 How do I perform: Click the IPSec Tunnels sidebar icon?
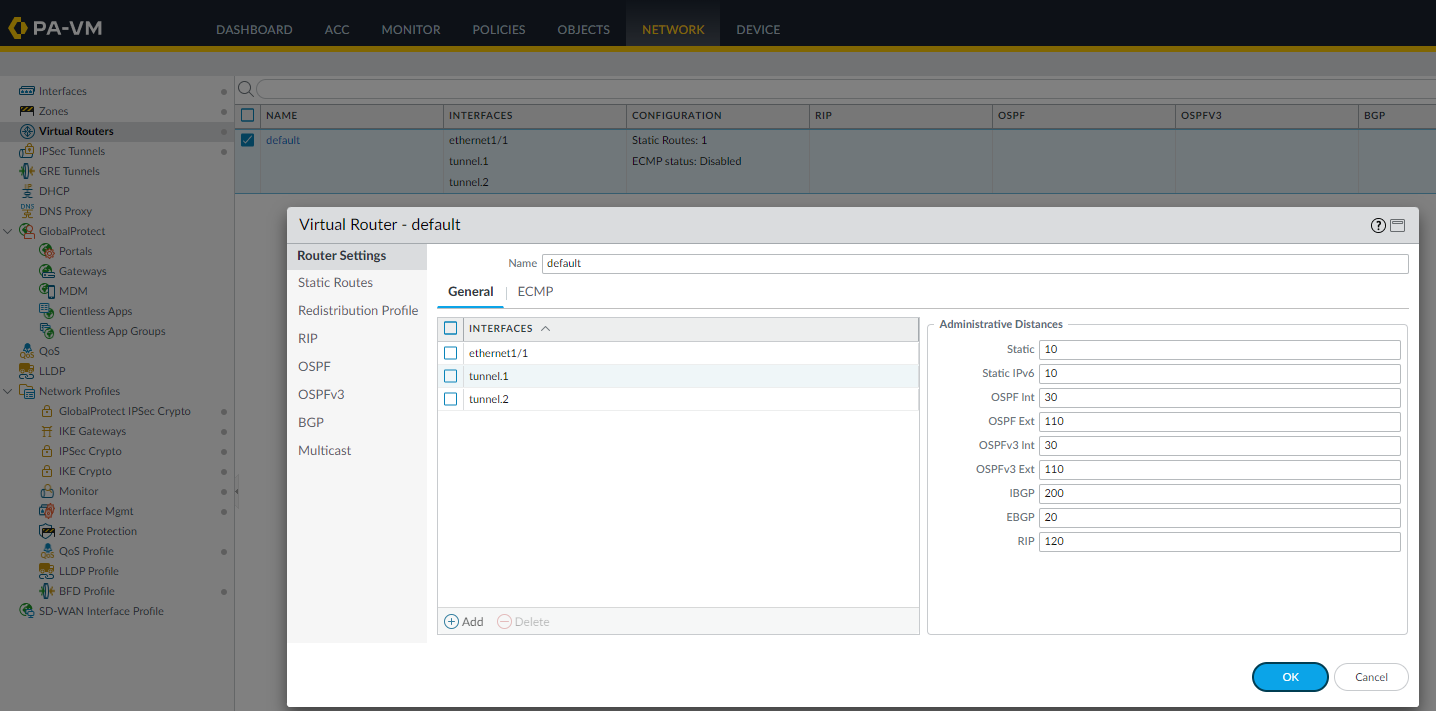click(x=27, y=151)
